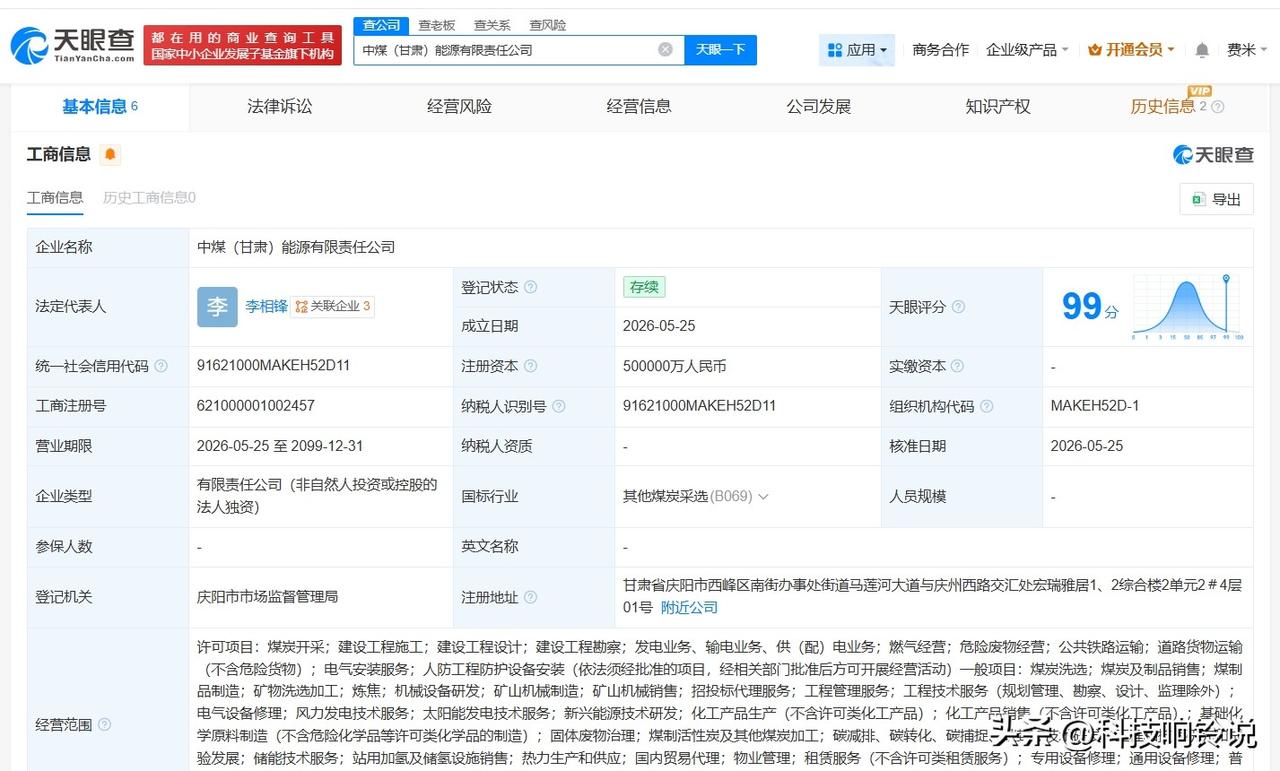This screenshot has height=771, width=1280.
Task: Click the 天眼一下 search button
Action: [720, 50]
